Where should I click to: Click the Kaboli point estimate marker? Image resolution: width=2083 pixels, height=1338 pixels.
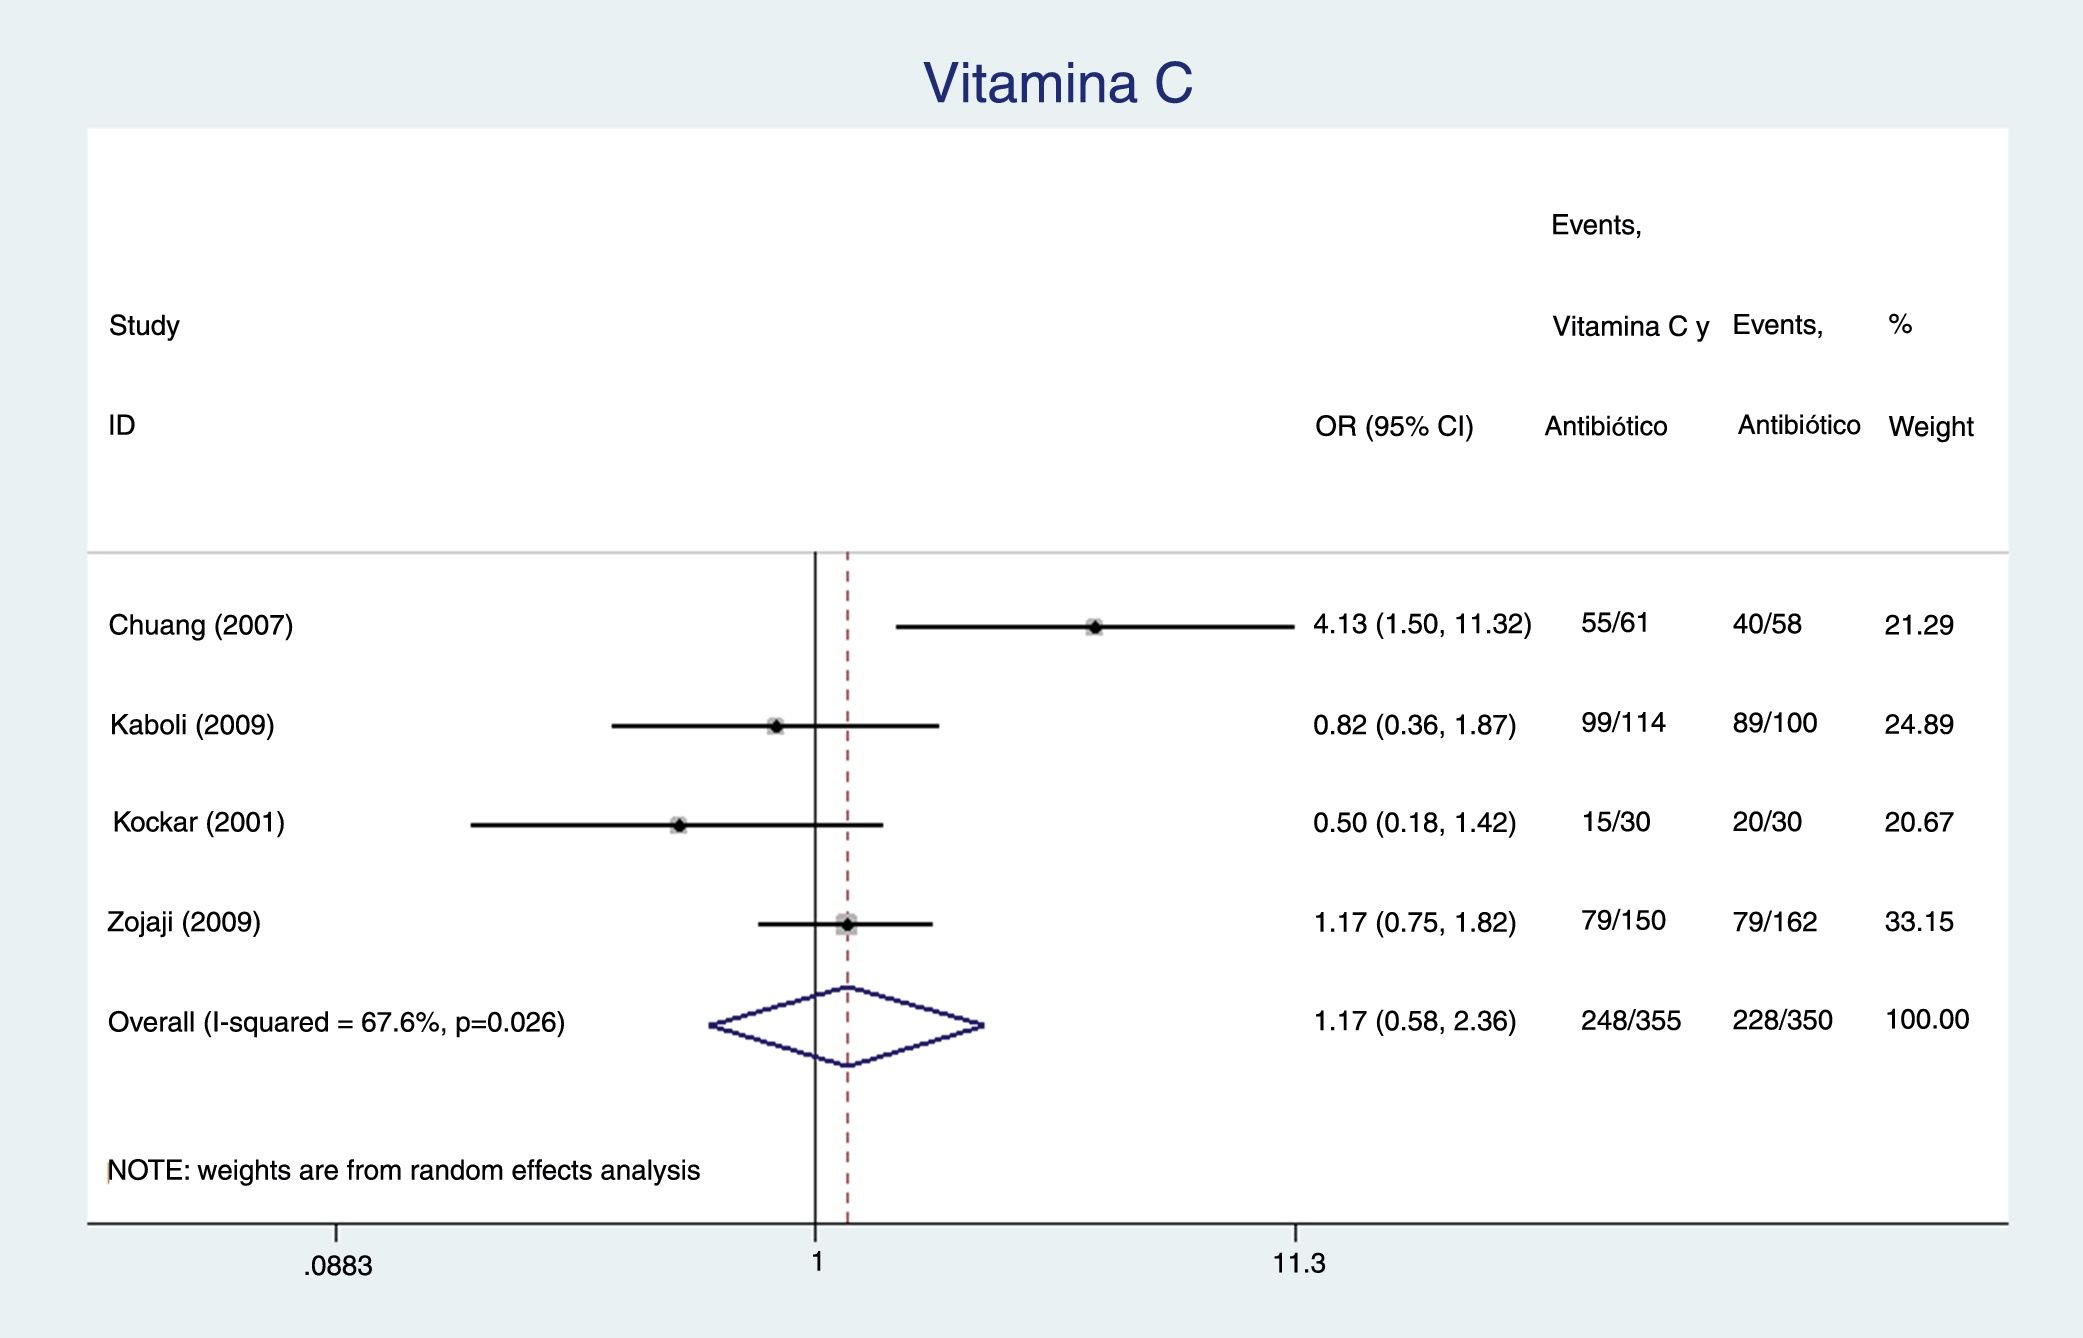[x=776, y=726]
